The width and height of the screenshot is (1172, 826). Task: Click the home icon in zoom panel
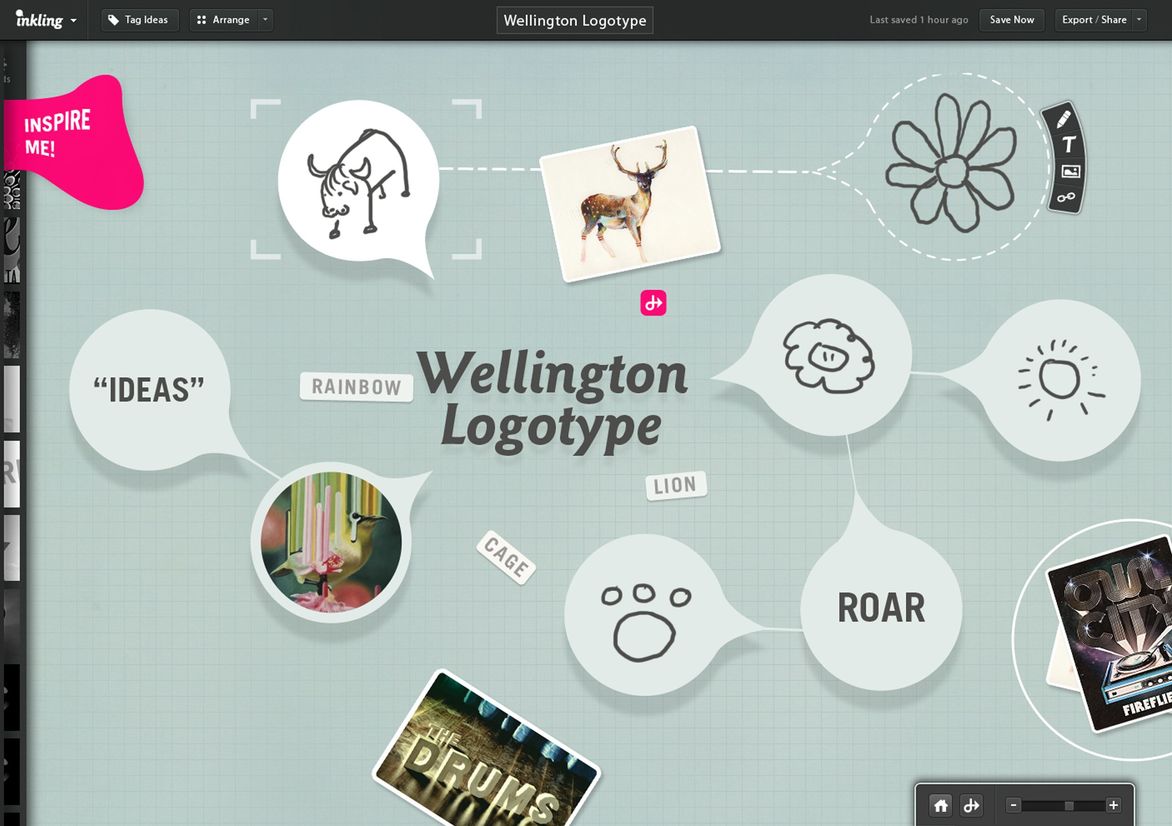point(941,805)
